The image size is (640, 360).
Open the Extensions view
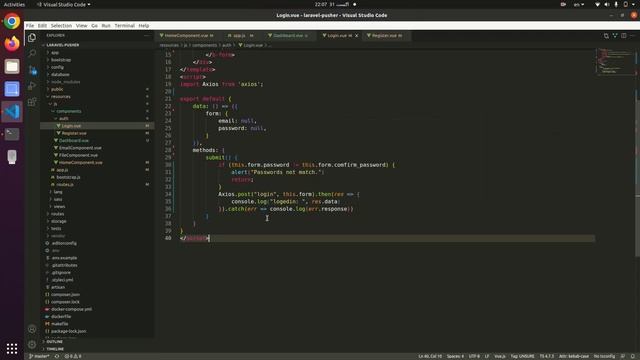click(x=32, y=102)
